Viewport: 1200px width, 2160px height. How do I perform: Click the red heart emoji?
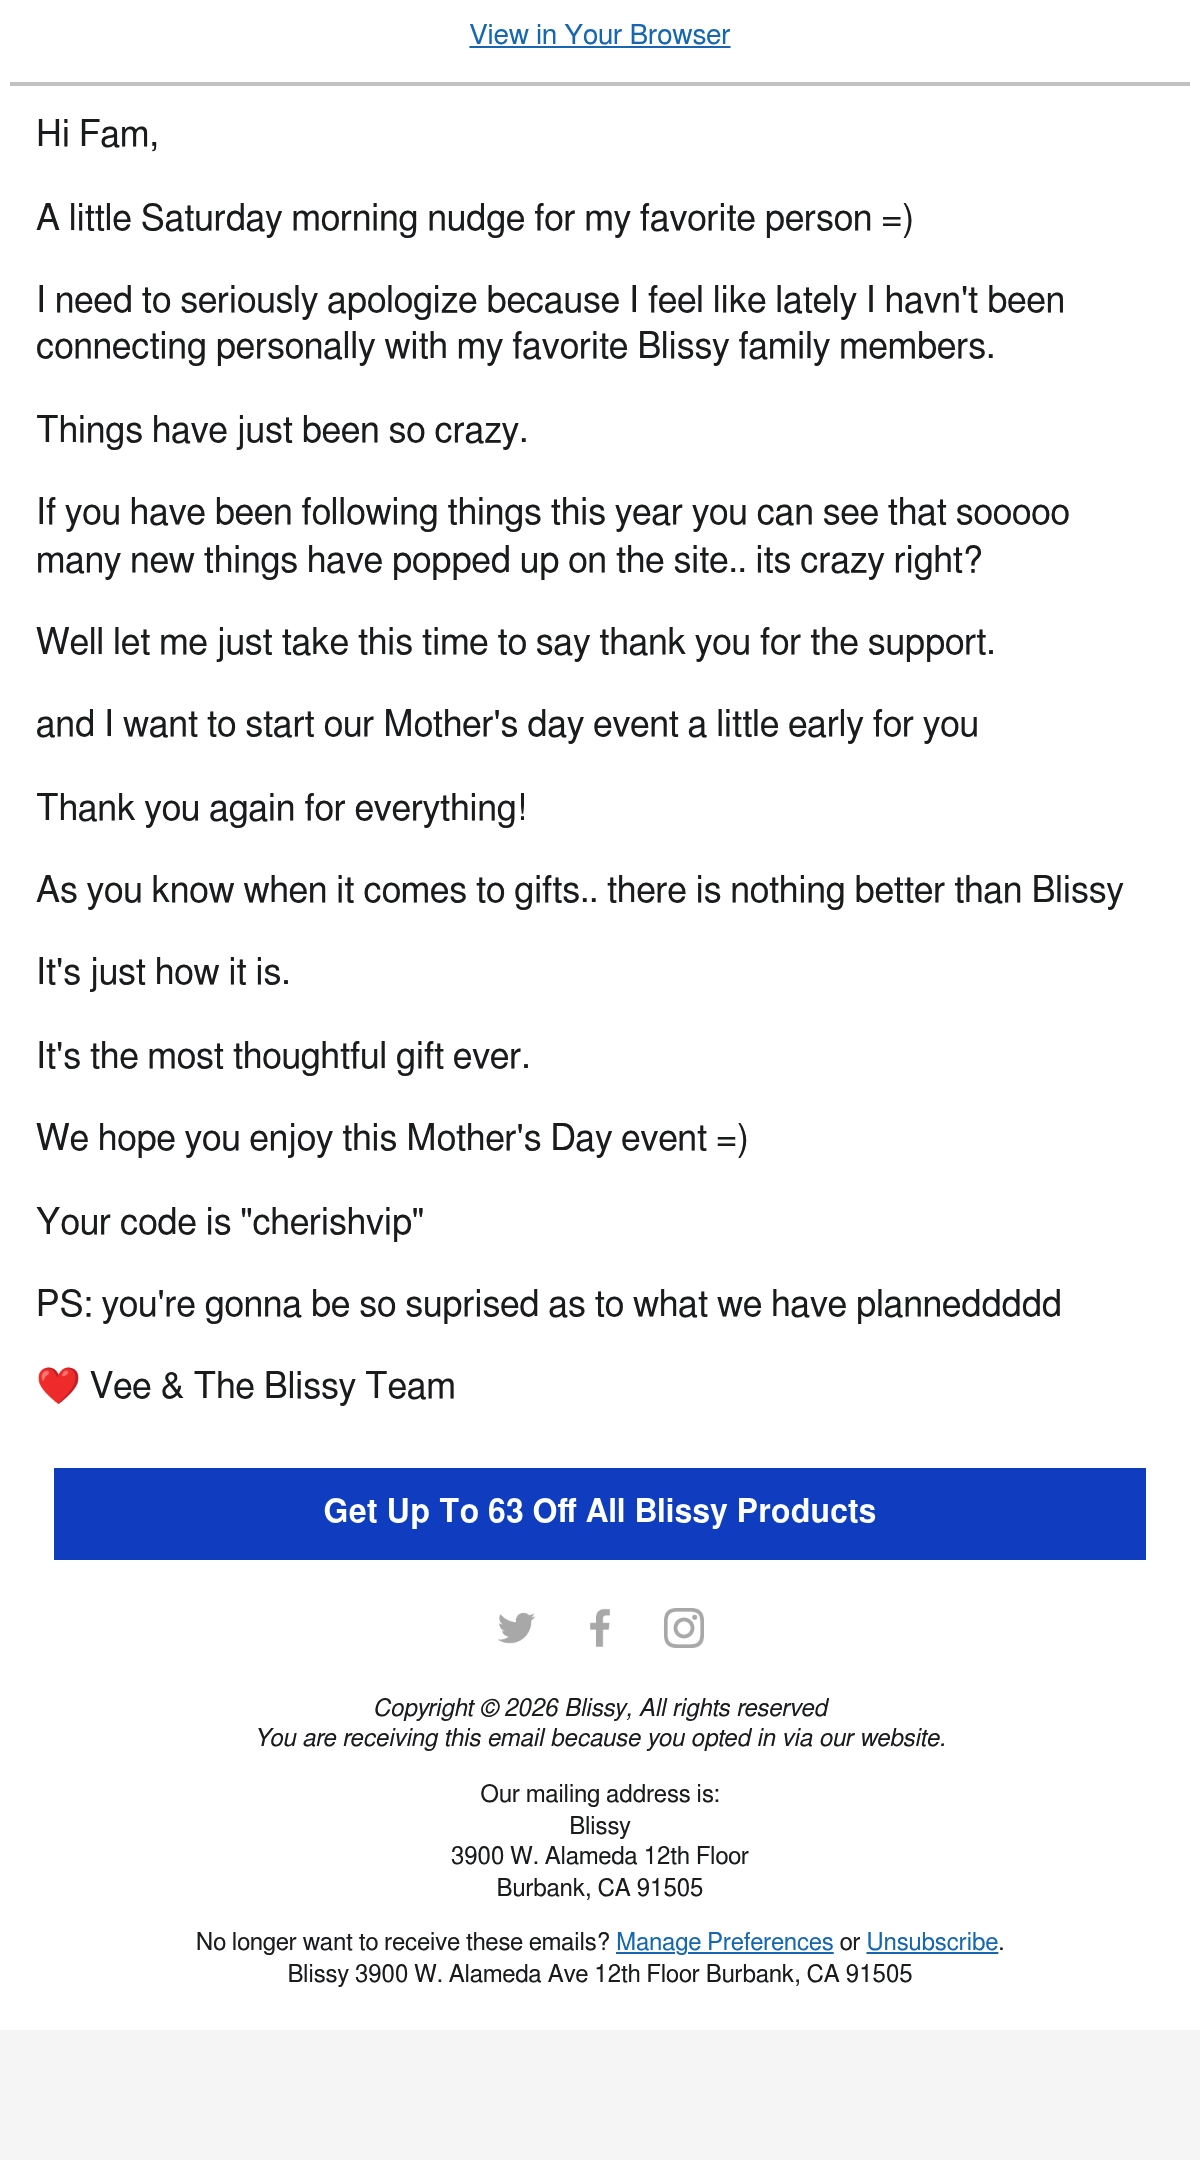click(x=58, y=1386)
